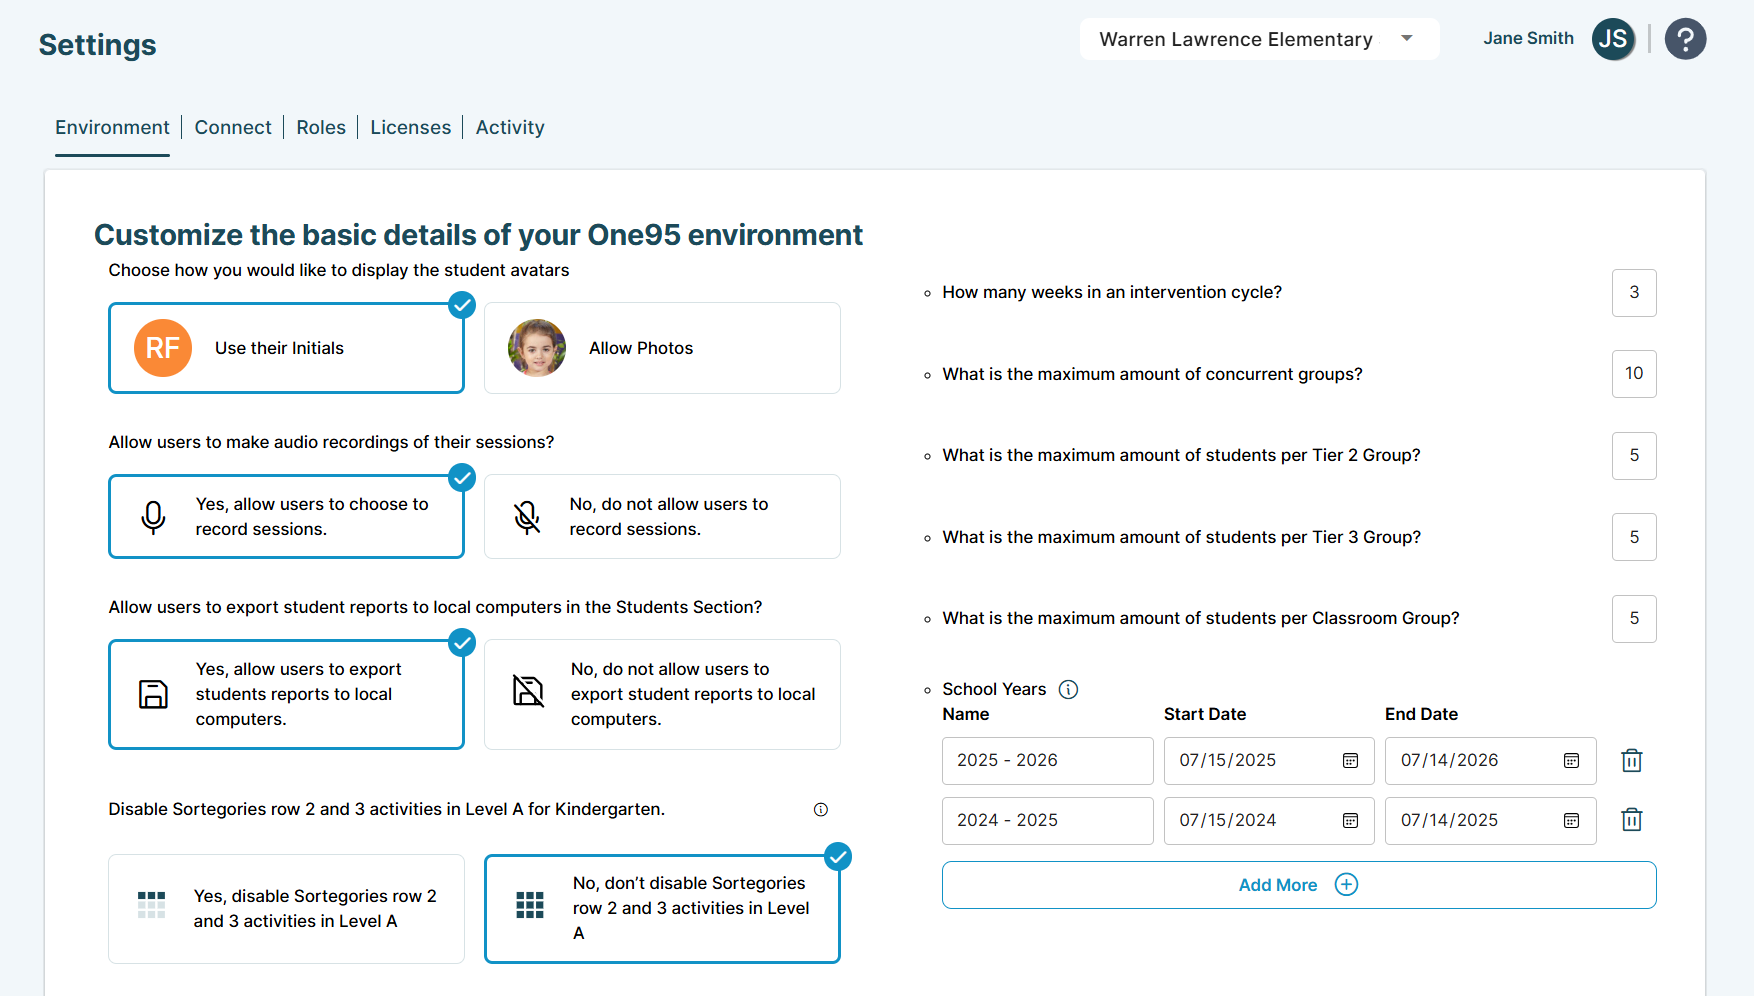Delete the 2025 - 2026 school year
1754x996 pixels.
click(x=1632, y=761)
